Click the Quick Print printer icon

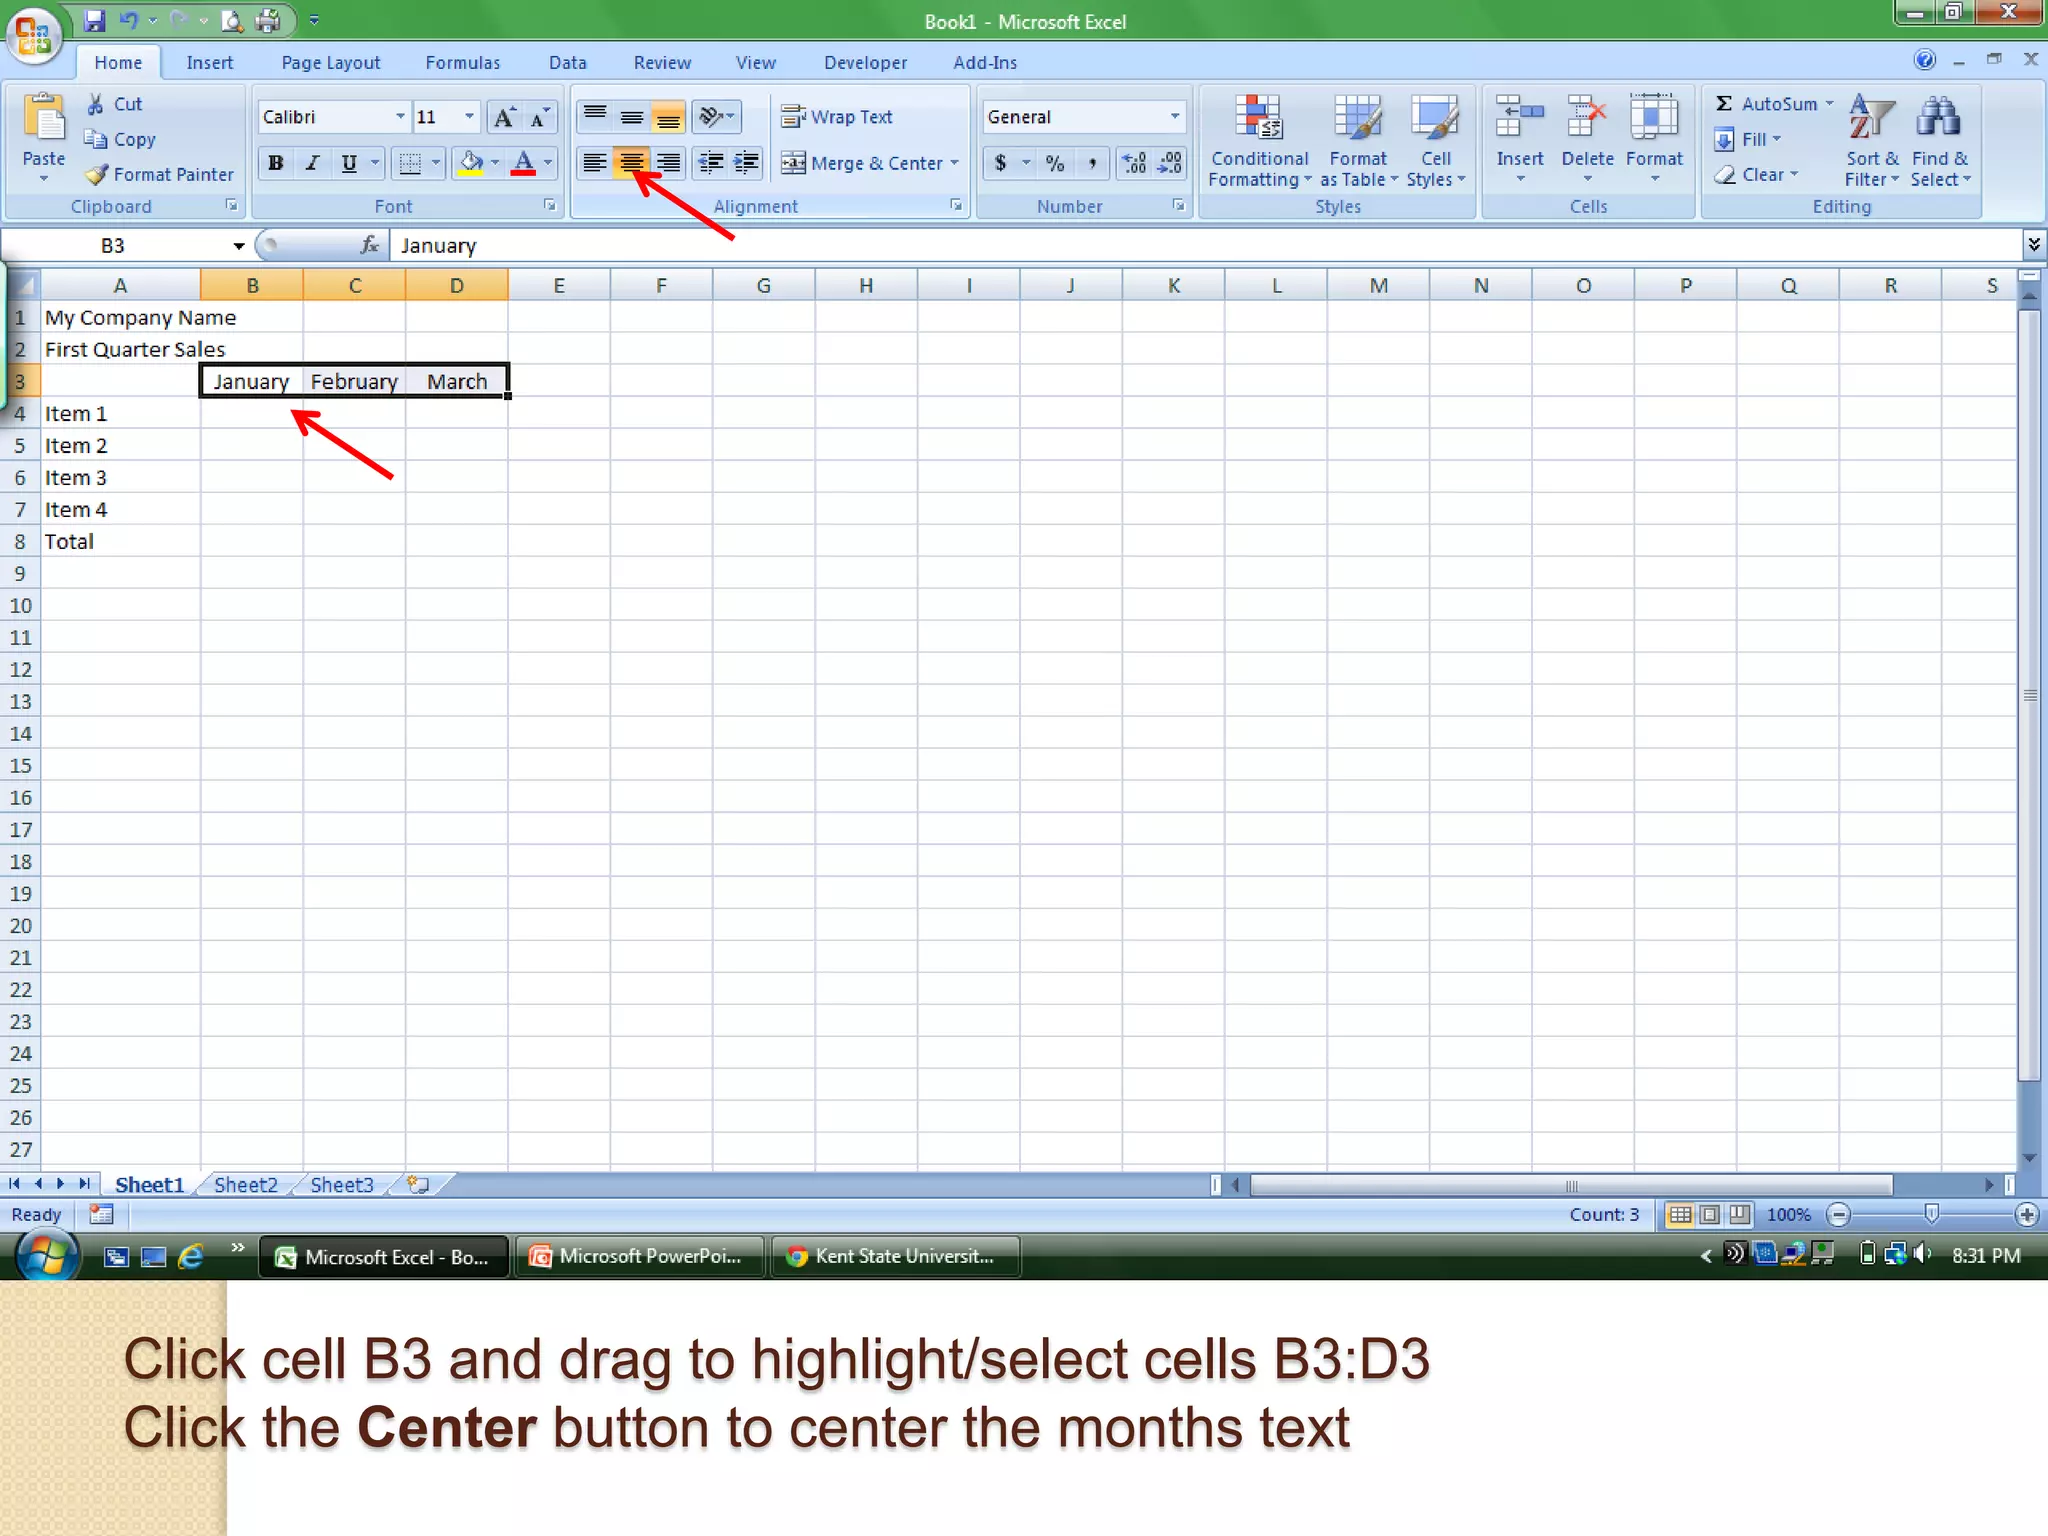click(268, 20)
